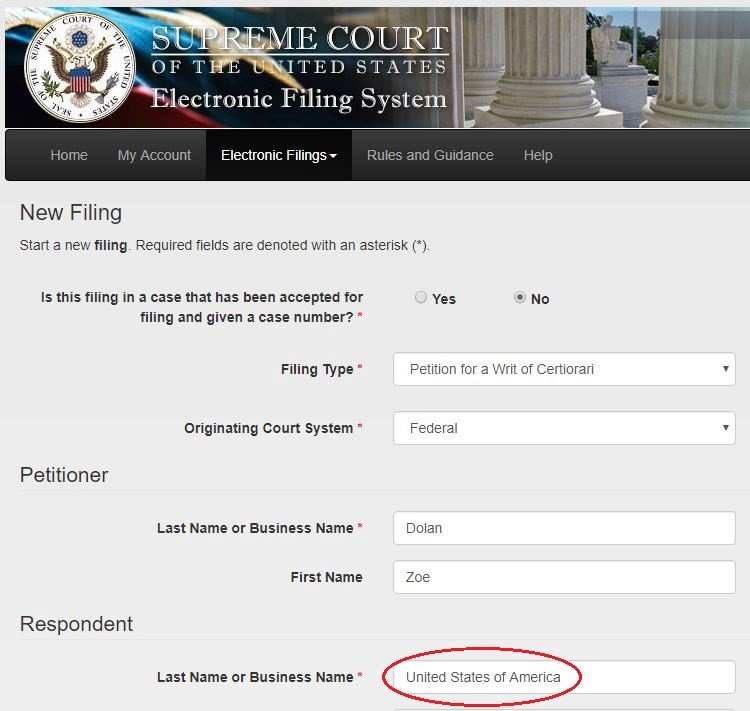Click Respondent Last Name field
This screenshot has width=750, height=711.
pyautogui.click(x=564, y=677)
